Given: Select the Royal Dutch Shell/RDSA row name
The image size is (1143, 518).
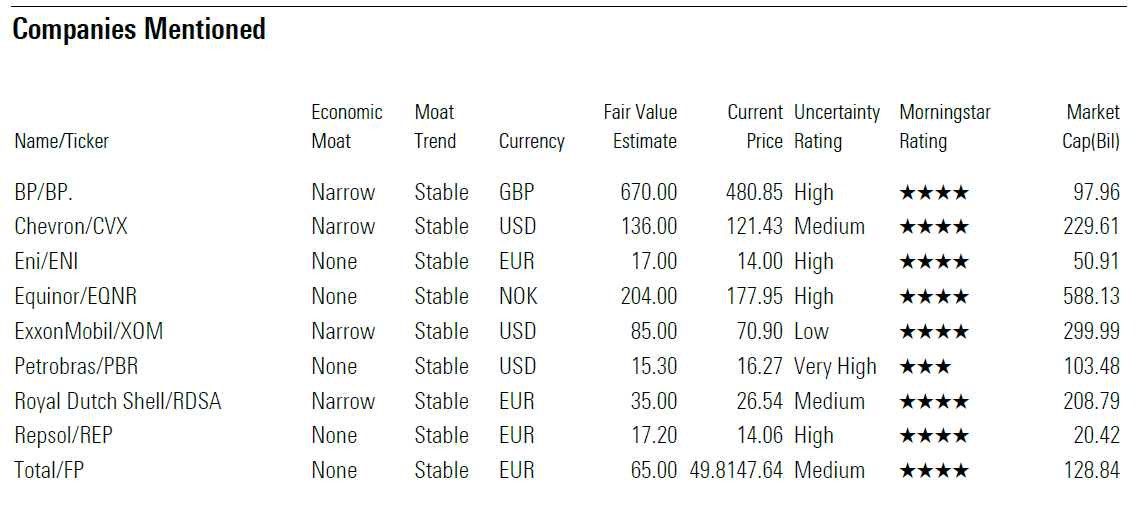Looking at the screenshot, I should 118,402.
